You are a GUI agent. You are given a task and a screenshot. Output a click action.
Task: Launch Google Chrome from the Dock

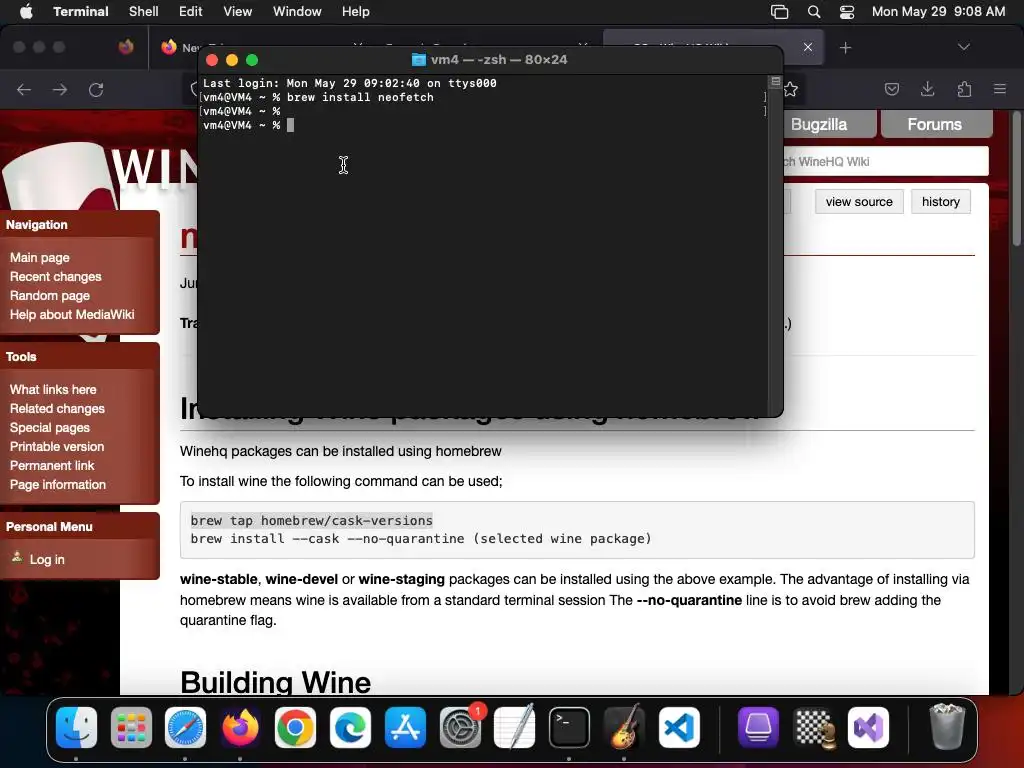click(295, 728)
